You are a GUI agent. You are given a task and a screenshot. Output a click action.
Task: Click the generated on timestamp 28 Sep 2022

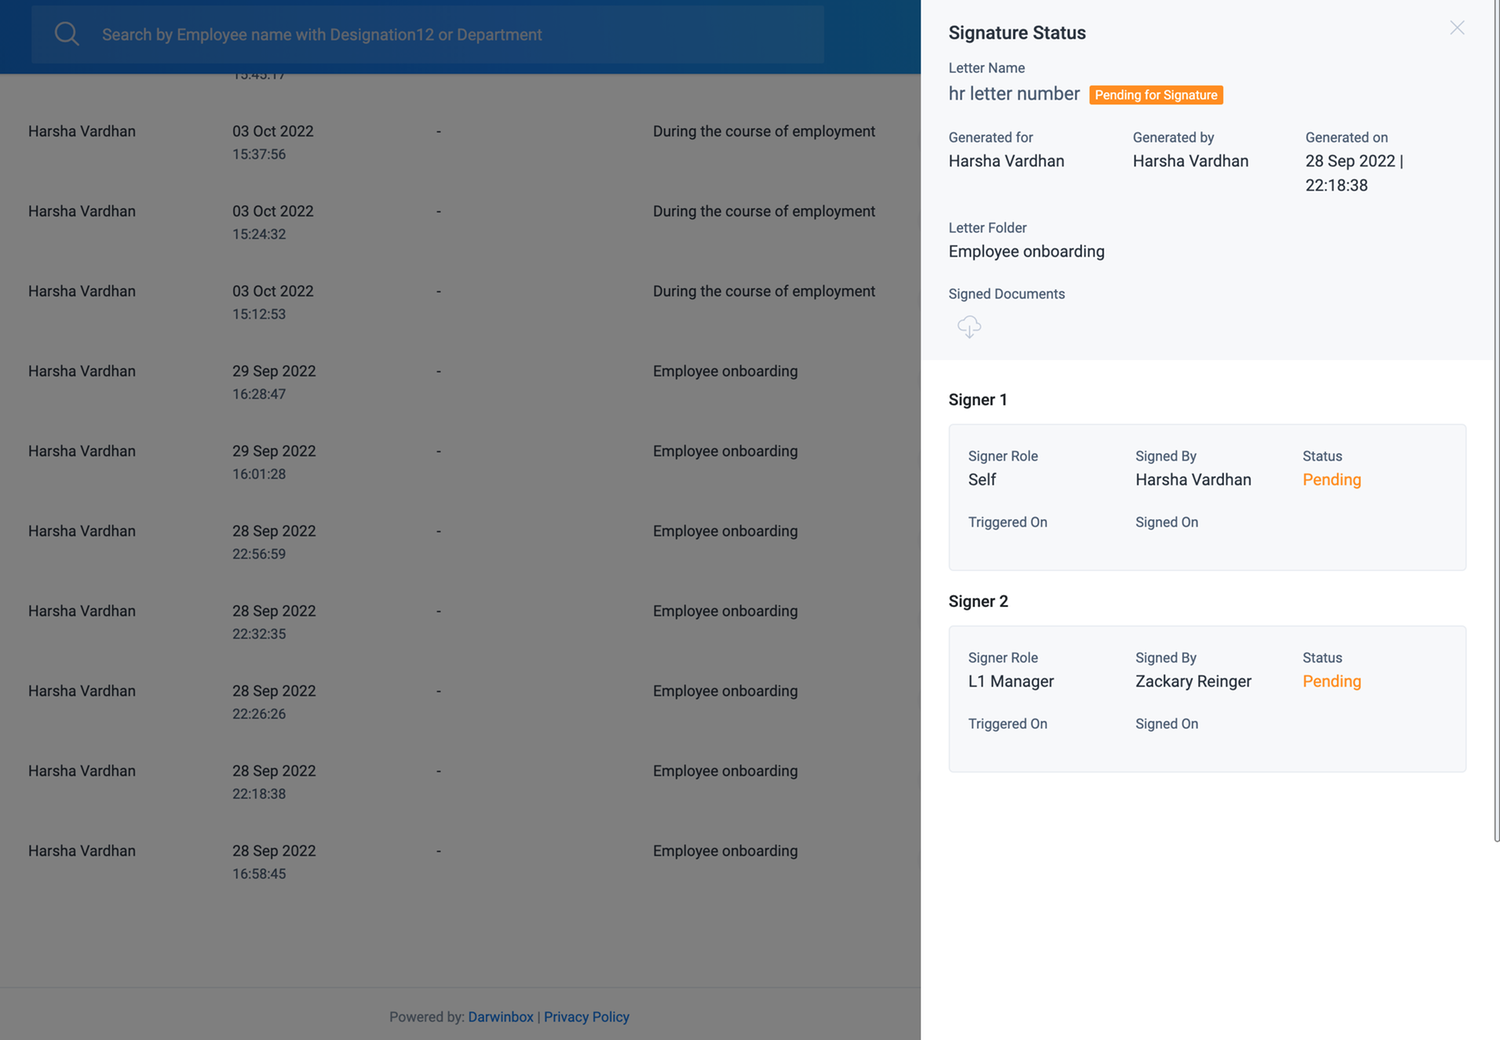1353,160
